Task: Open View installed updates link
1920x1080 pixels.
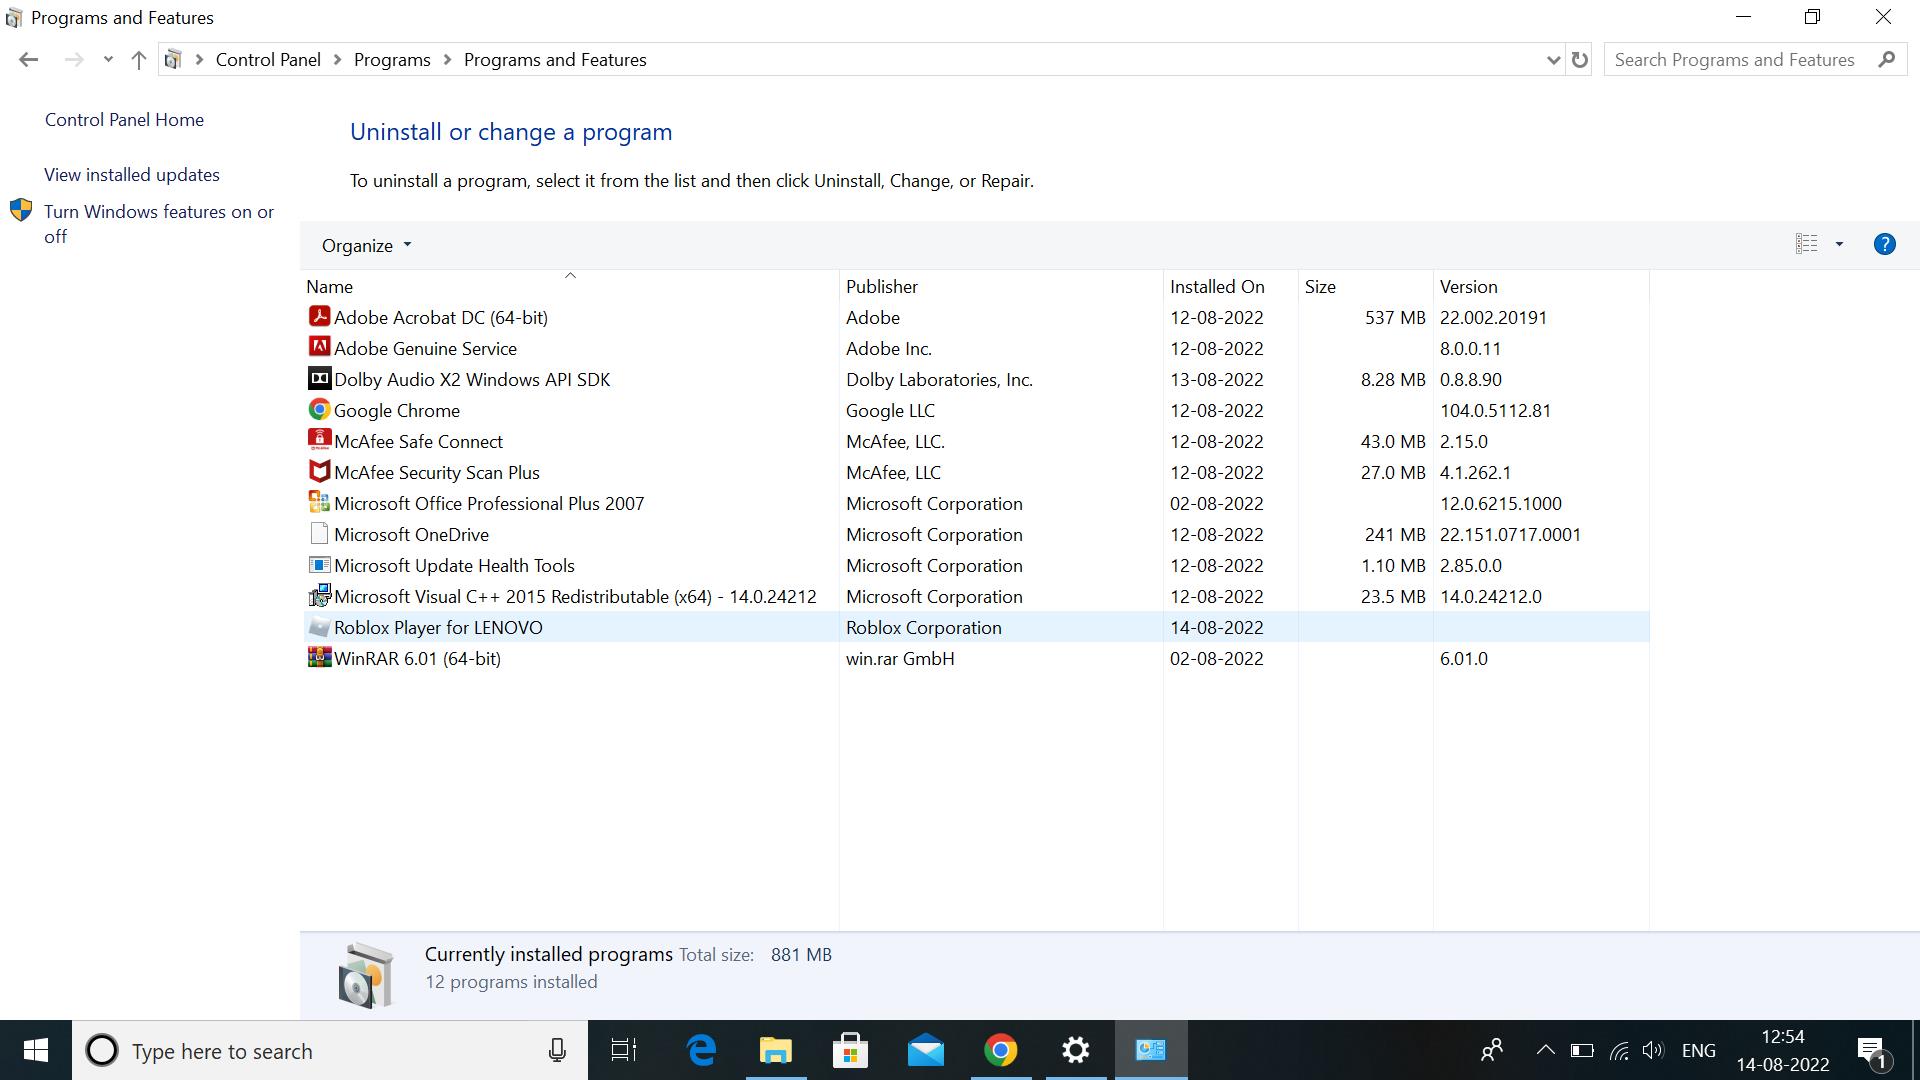Action: click(132, 175)
